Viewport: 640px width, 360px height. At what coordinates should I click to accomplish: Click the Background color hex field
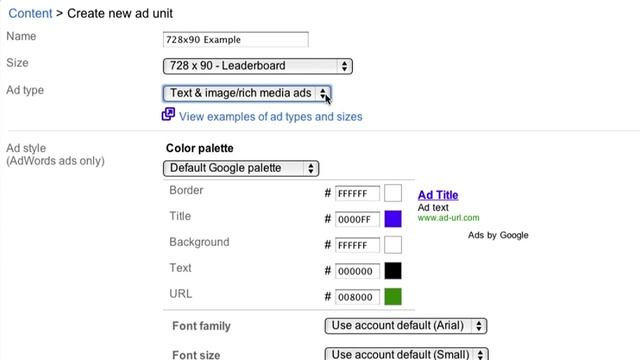pyautogui.click(x=357, y=245)
